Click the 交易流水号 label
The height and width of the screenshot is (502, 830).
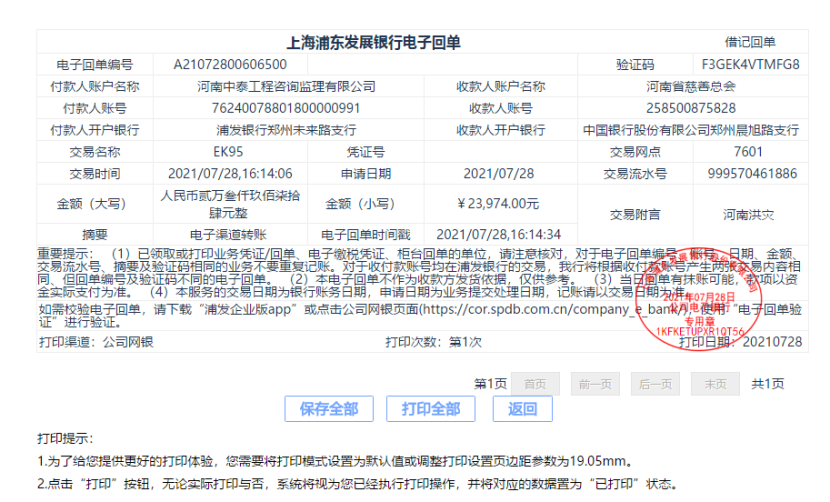pos(635,173)
